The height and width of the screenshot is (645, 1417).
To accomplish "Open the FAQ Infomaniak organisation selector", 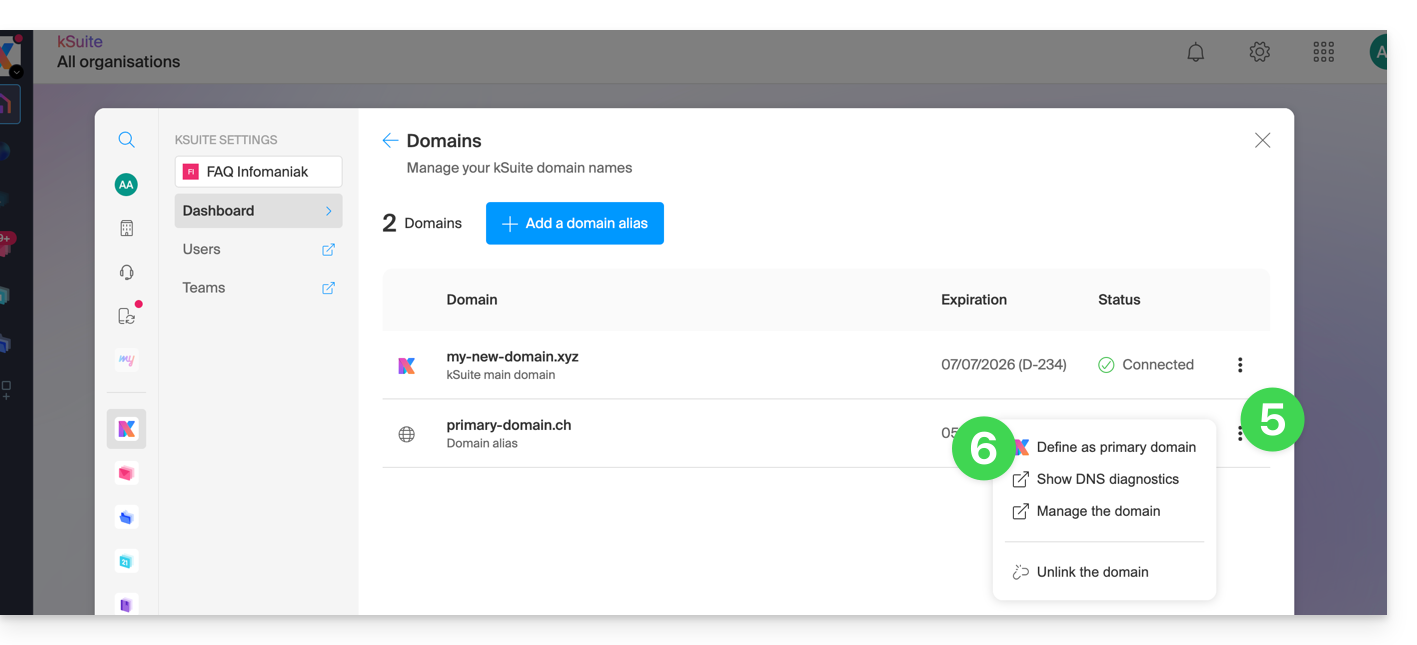I will (258, 172).
